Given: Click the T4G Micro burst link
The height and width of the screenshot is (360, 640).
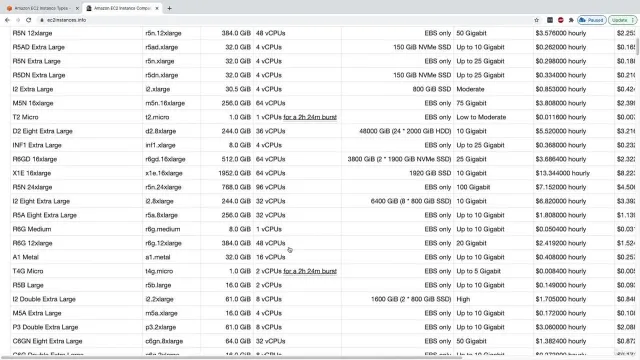Looking at the screenshot, I should 310,271.
